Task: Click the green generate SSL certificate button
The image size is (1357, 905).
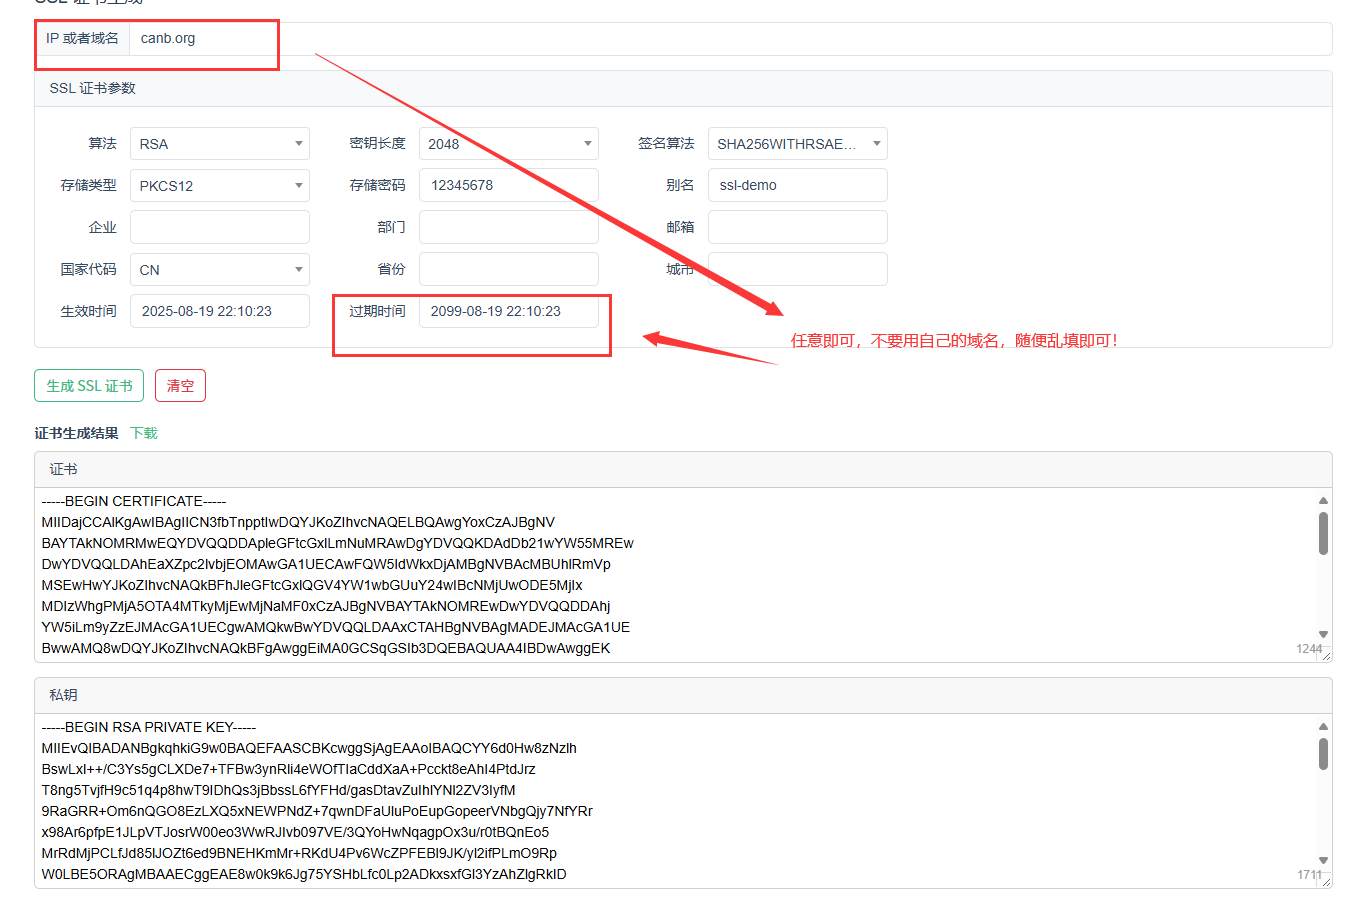Action: coord(89,386)
